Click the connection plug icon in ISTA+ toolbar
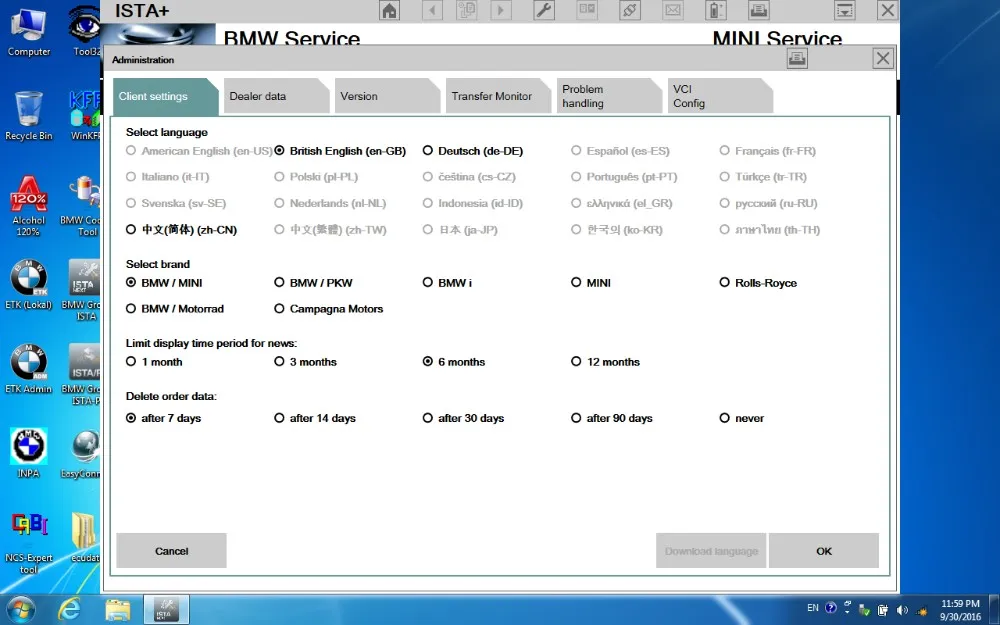This screenshot has width=1000, height=625. point(629,10)
